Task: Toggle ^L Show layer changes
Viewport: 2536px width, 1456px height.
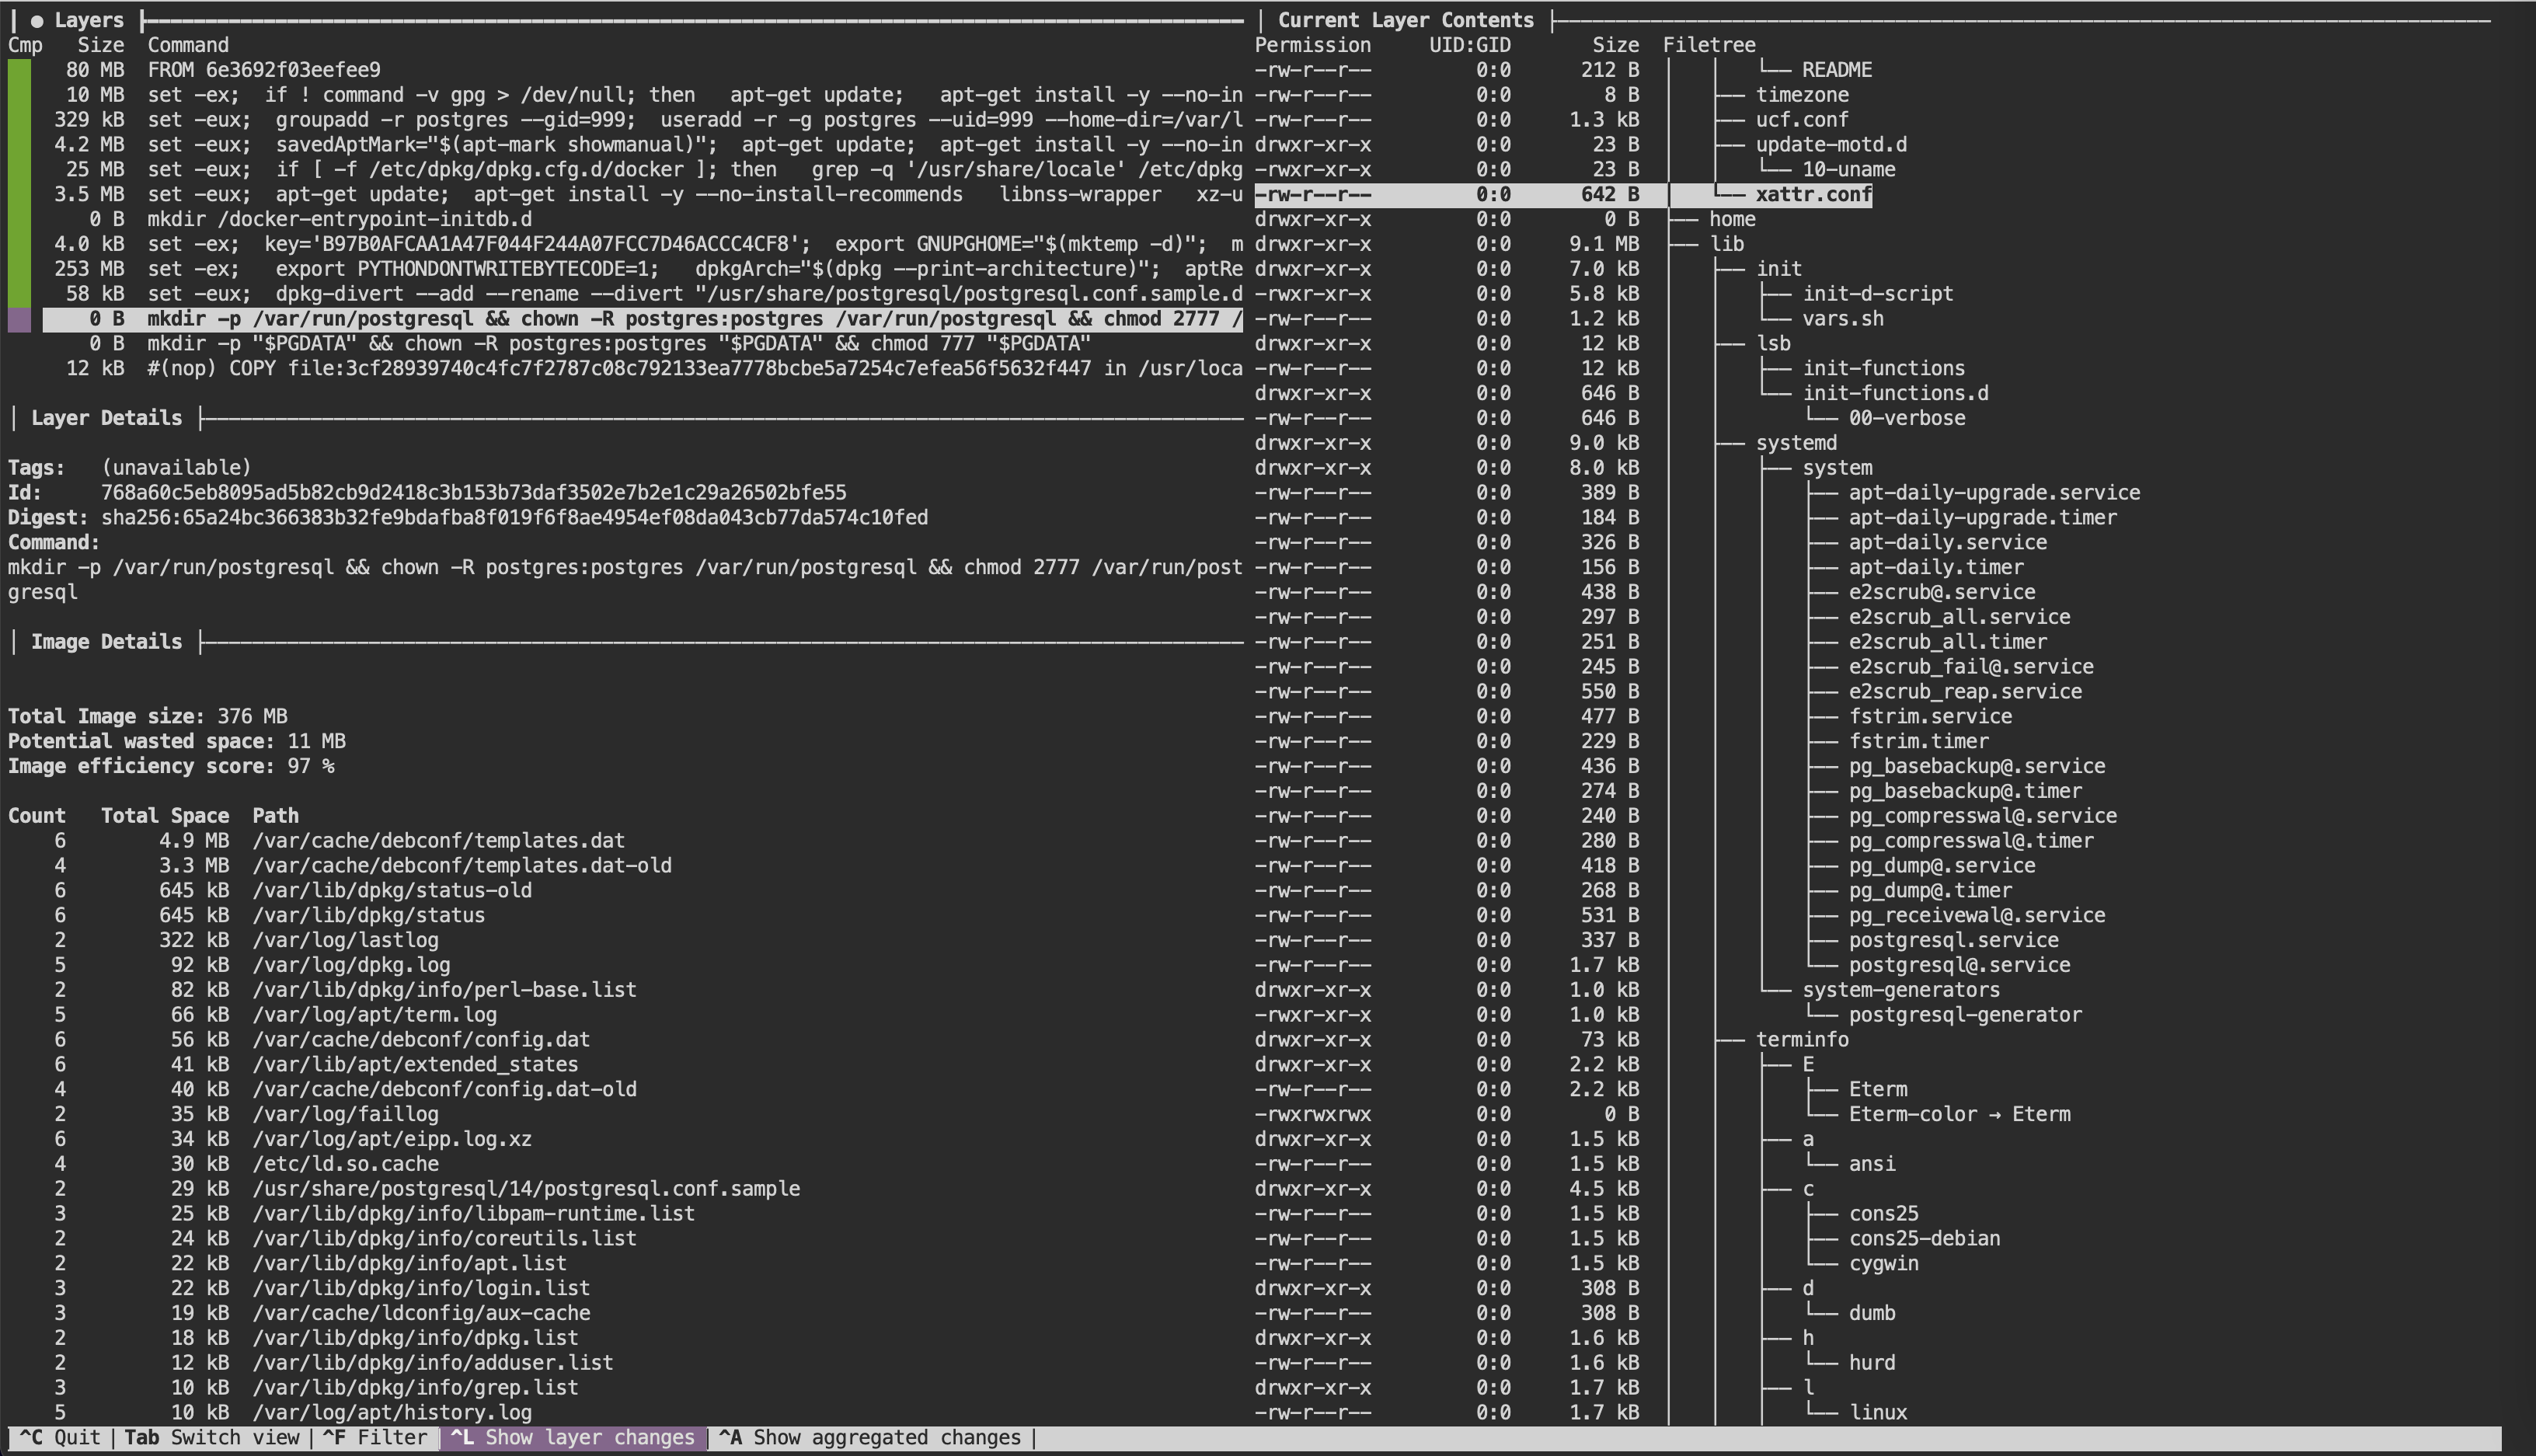Action: 573,1437
